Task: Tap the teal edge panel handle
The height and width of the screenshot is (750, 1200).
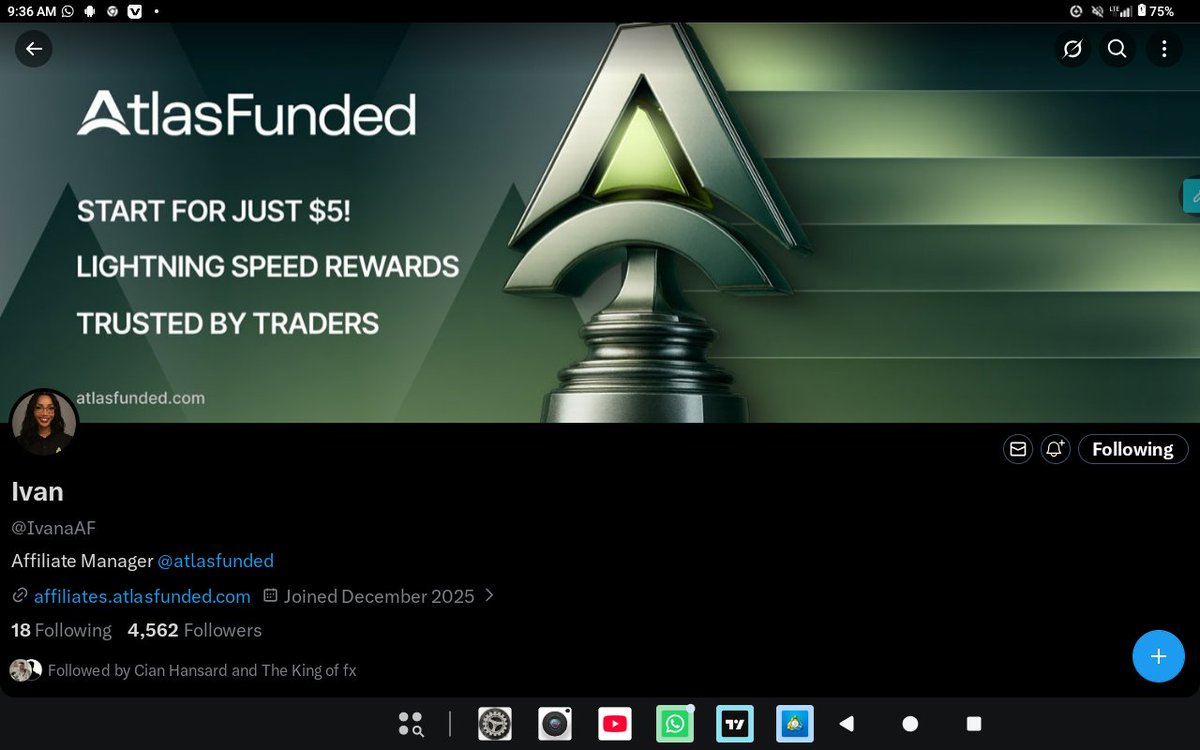Action: pos(1191,196)
